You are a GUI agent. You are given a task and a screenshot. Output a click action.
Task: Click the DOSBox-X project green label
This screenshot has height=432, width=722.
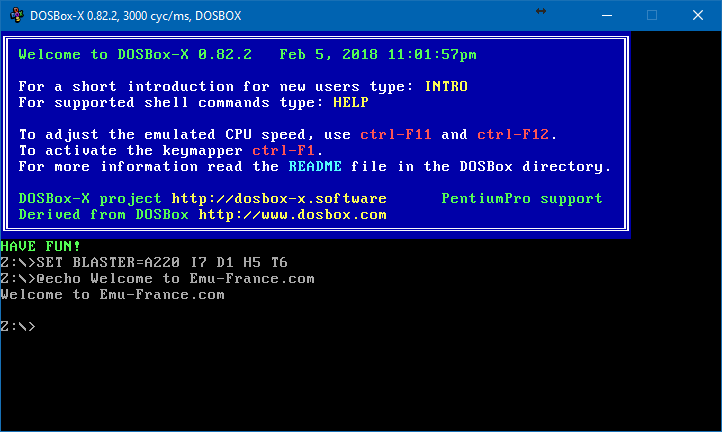click(90, 198)
